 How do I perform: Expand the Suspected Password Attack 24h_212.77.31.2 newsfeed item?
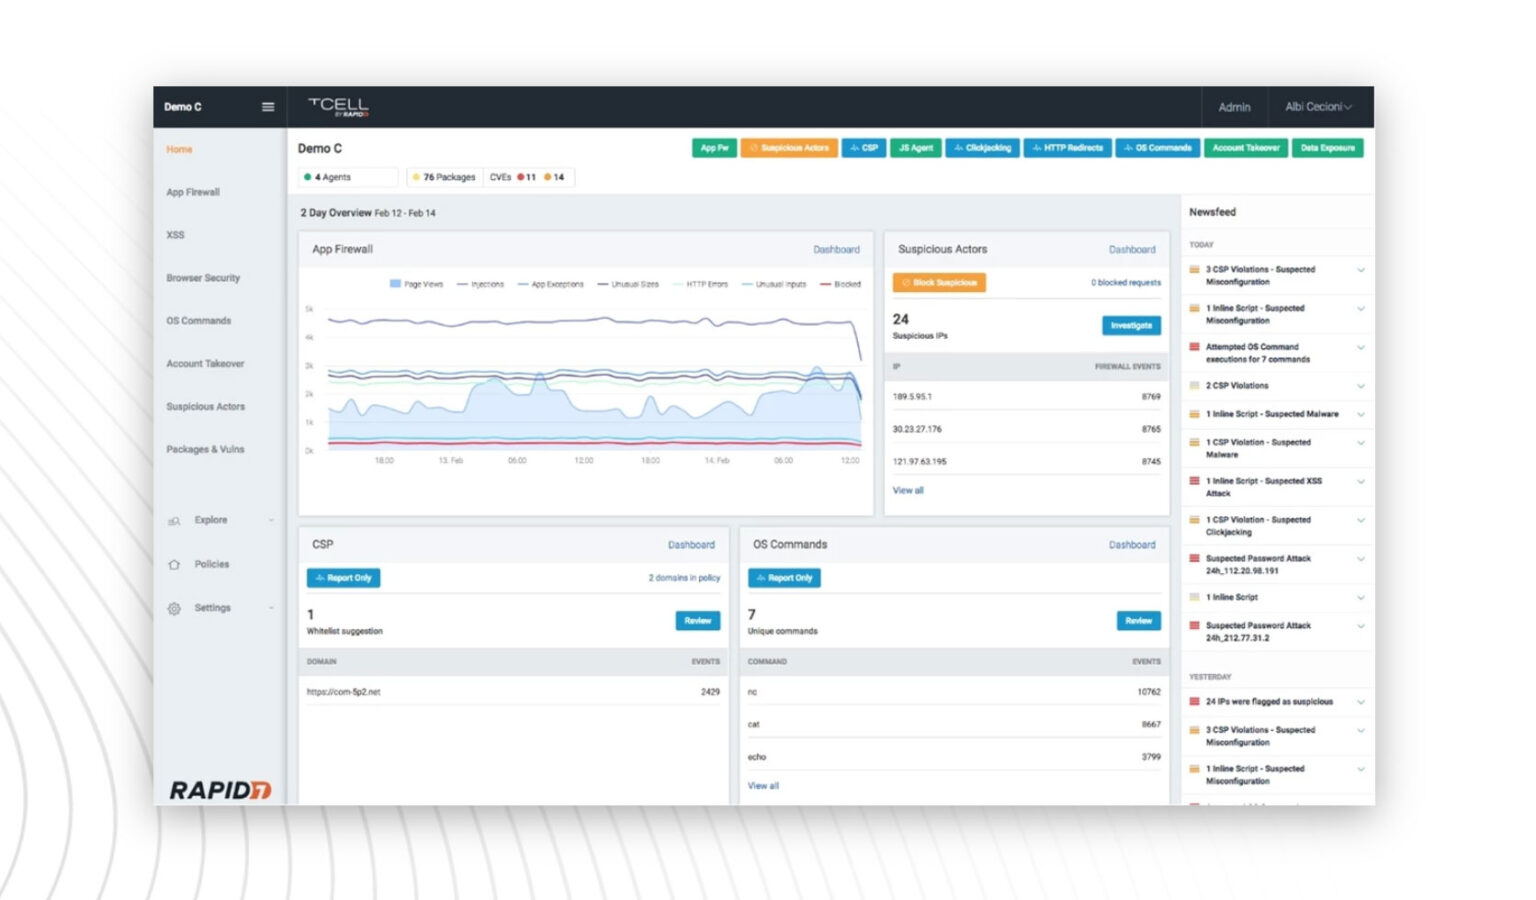(x=1360, y=626)
